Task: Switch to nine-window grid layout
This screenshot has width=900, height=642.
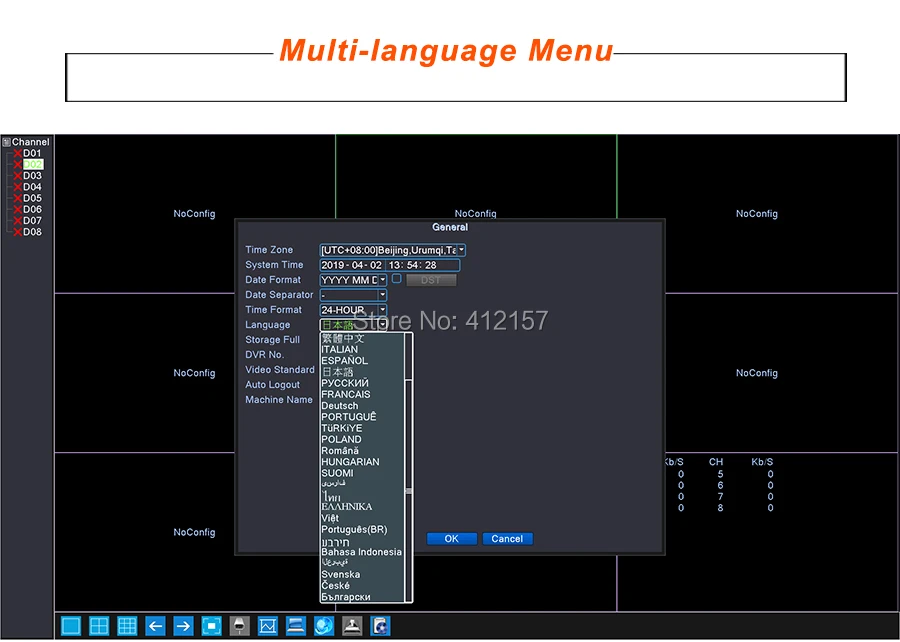Action: coord(127,625)
